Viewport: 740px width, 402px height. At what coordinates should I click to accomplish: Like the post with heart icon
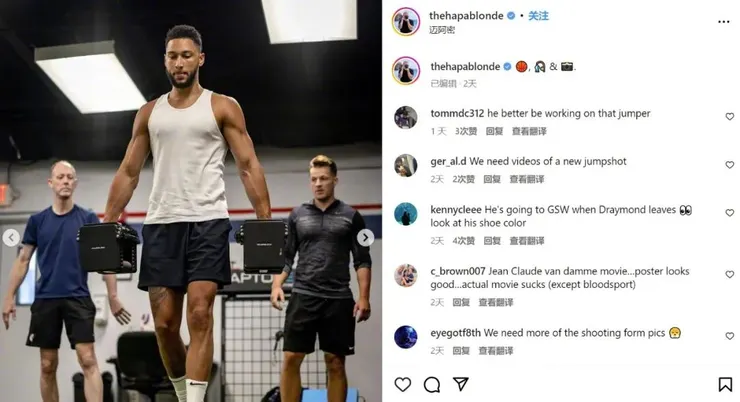(x=403, y=385)
